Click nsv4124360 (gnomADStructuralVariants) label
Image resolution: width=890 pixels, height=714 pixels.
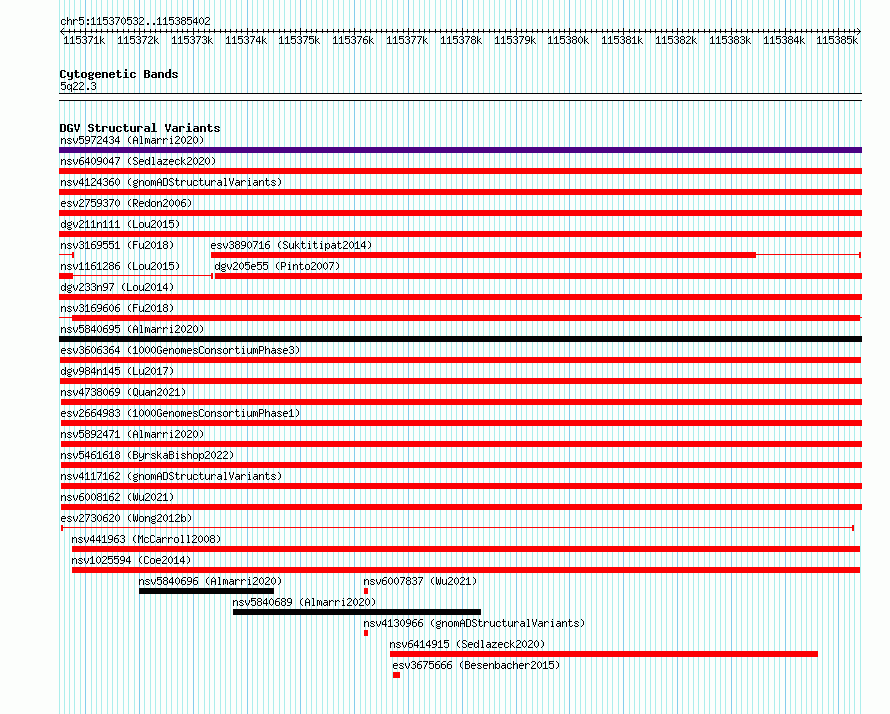pyautogui.click(x=171, y=182)
